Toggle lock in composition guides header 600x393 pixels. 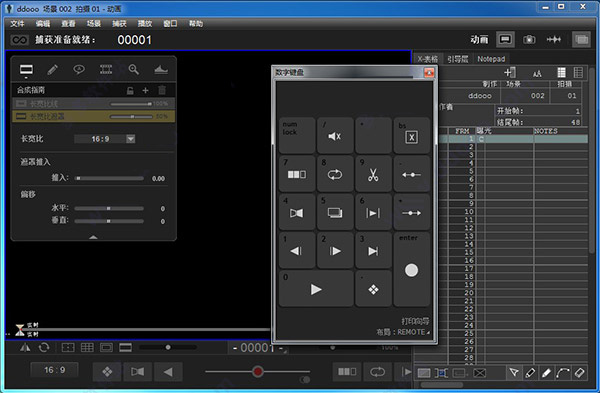(130, 90)
